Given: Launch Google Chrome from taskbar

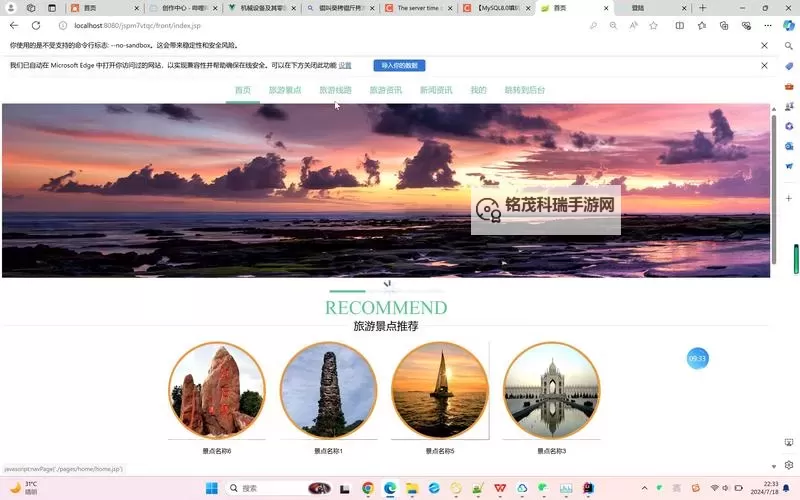Looking at the screenshot, I should tap(368, 488).
